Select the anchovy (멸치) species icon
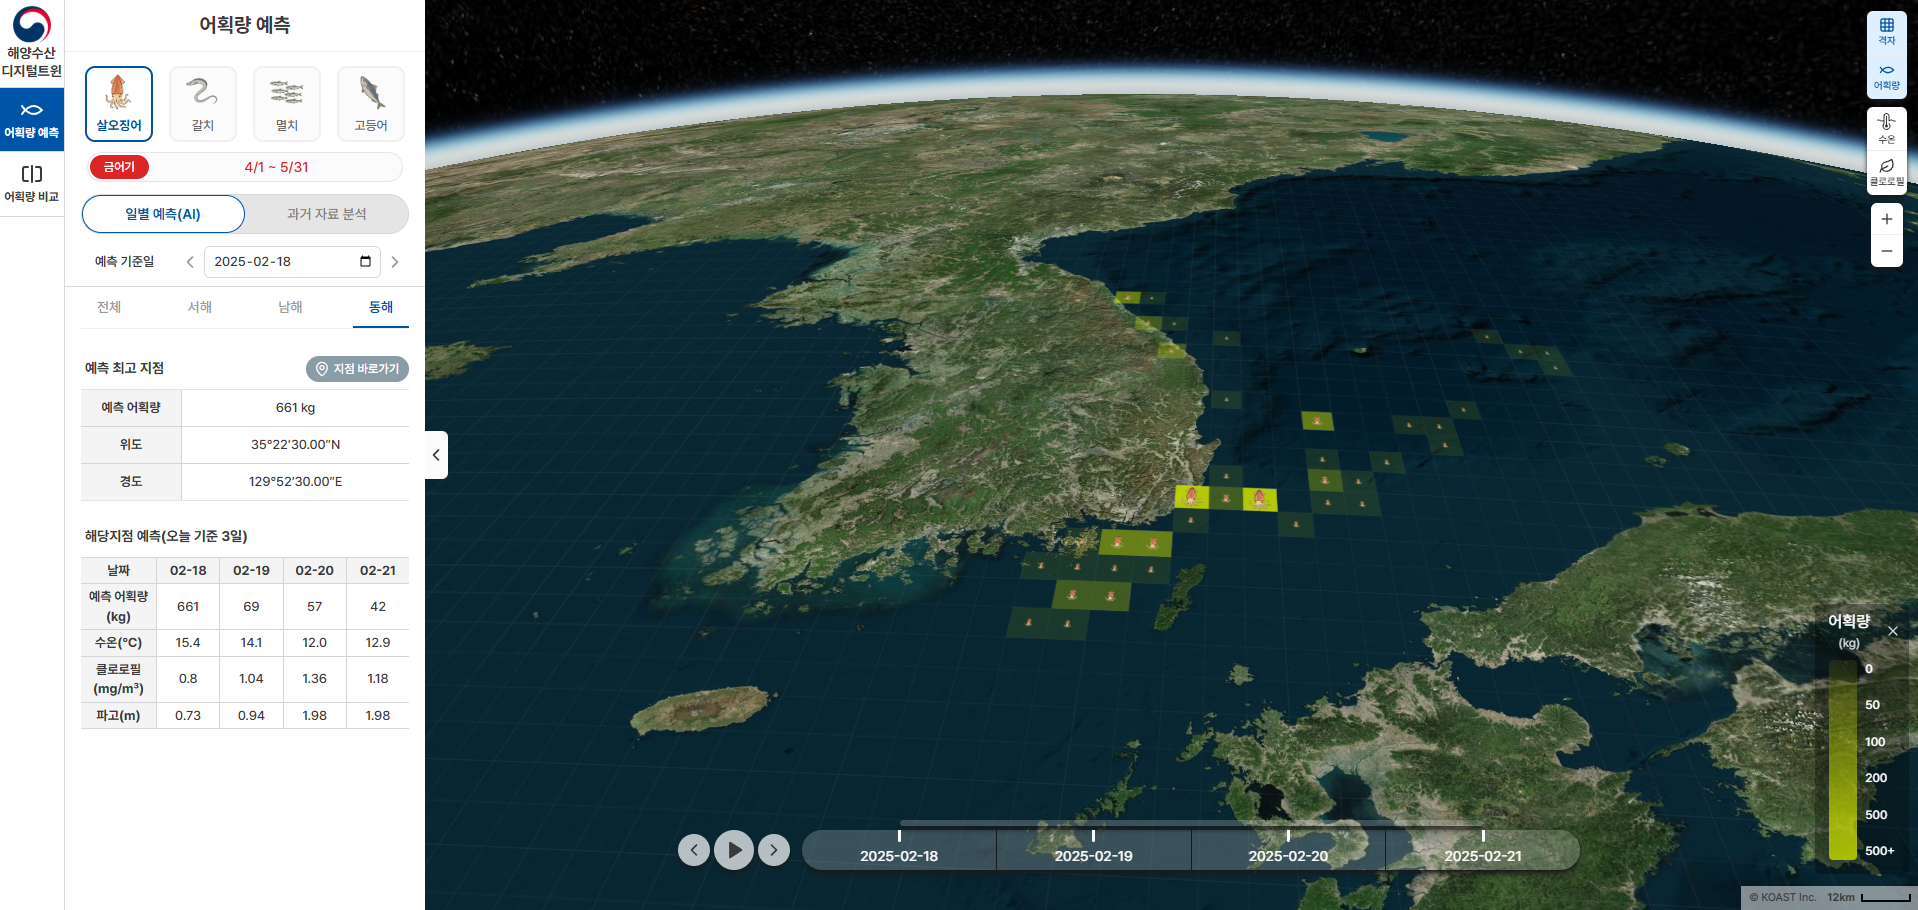This screenshot has width=1918, height=910. 287,103
